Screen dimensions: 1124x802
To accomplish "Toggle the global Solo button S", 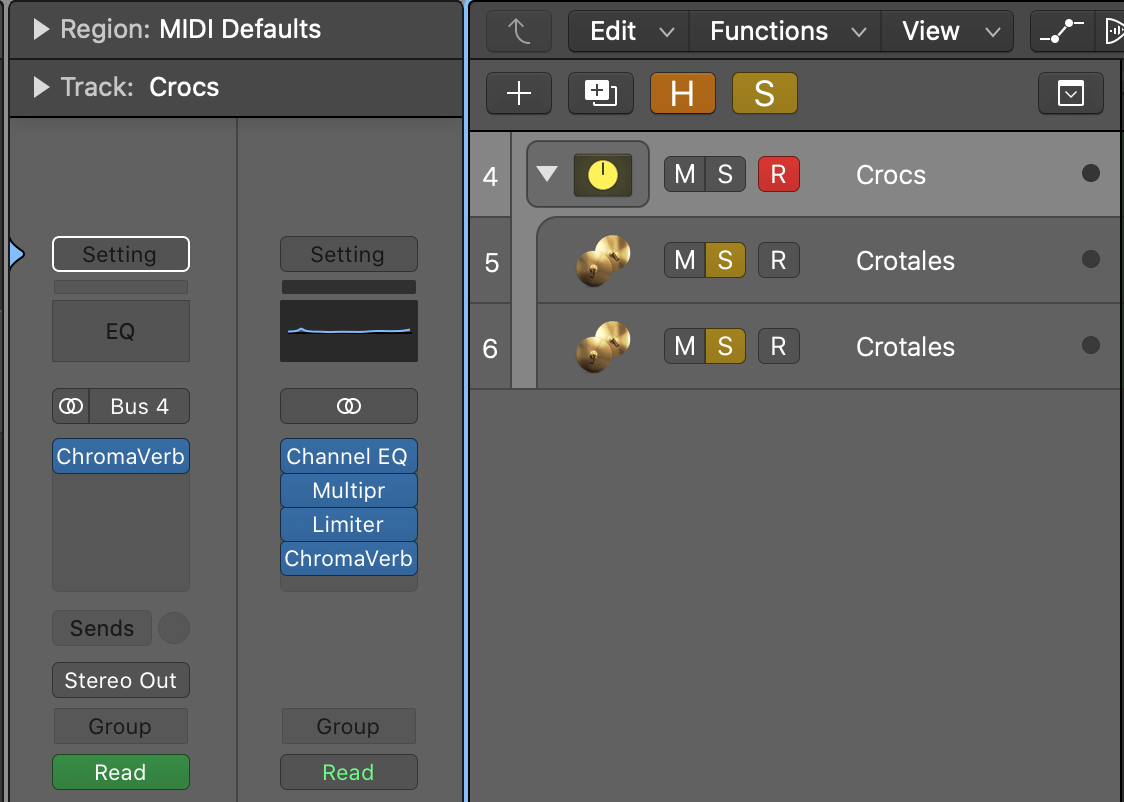I will tap(764, 94).
